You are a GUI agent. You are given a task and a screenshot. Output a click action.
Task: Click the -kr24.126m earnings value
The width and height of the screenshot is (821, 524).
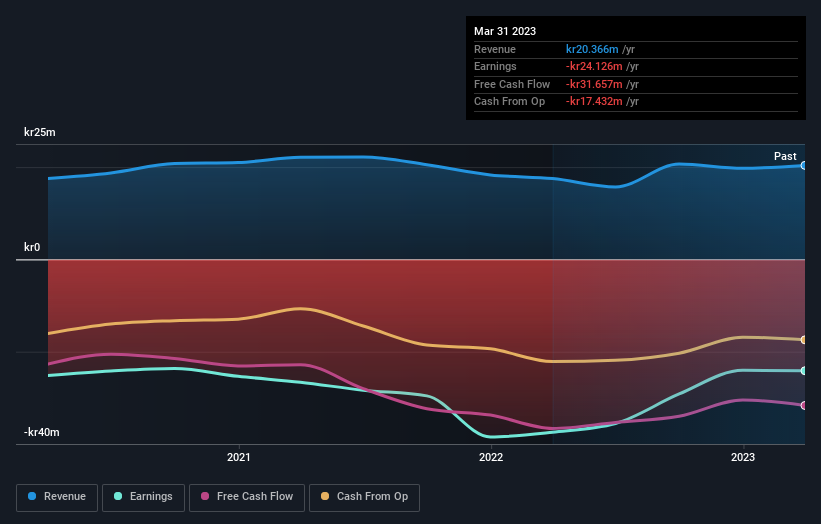[594, 66]
